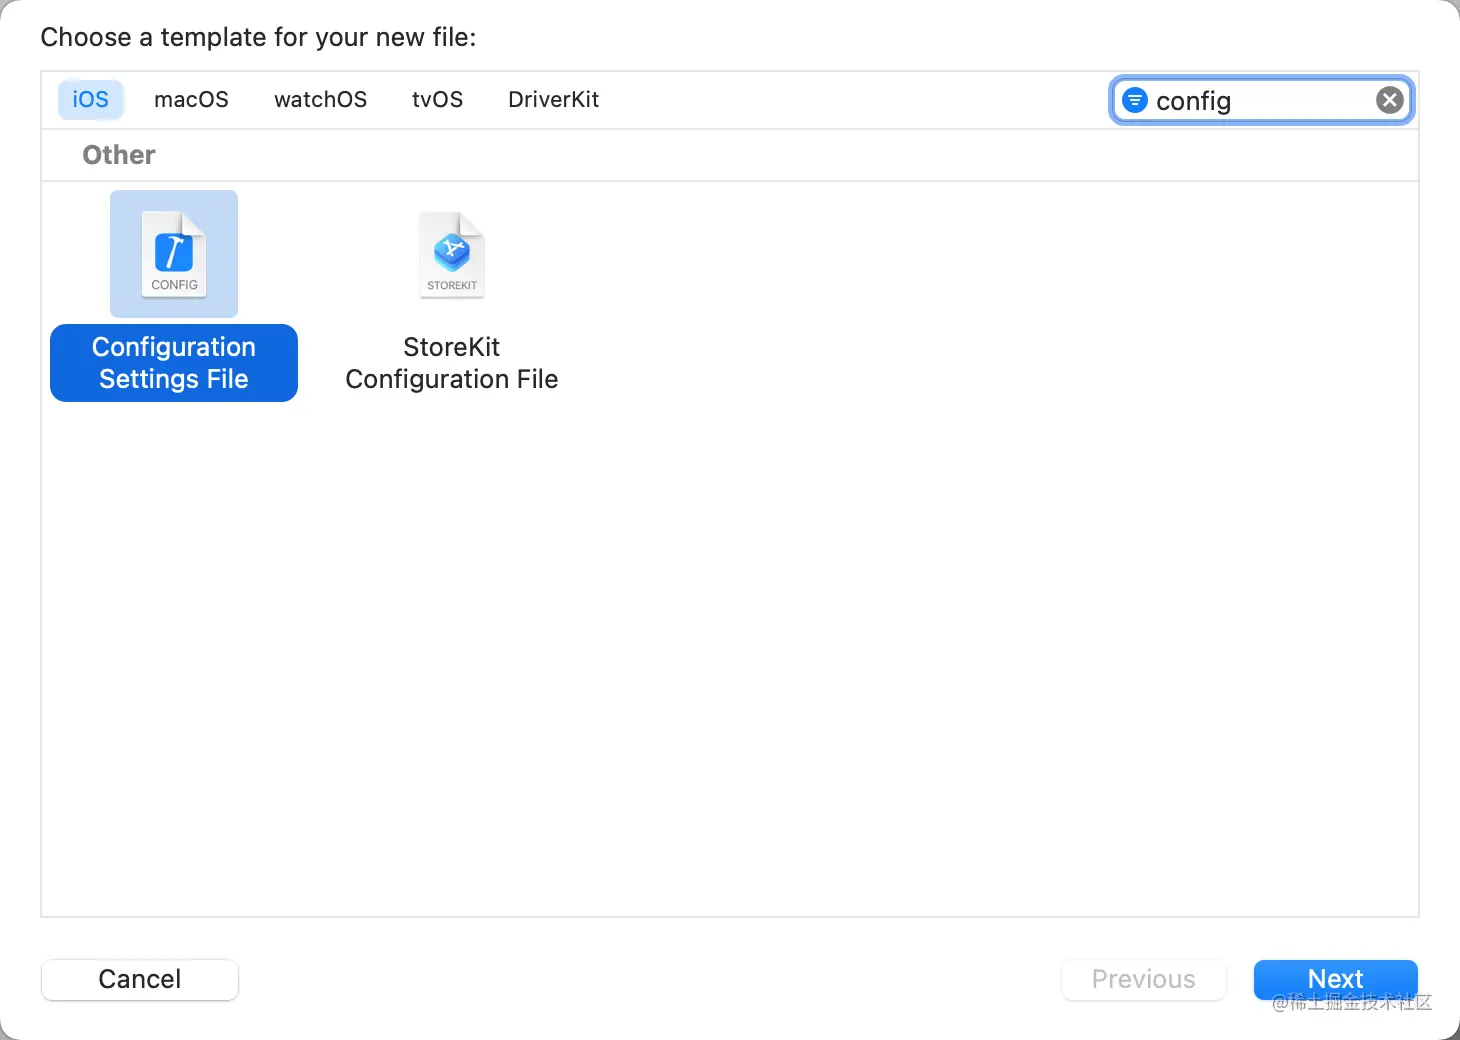This screenshot has height=1040, width=1460.
Task: Click the Previous button
Action: [1143, 979]
